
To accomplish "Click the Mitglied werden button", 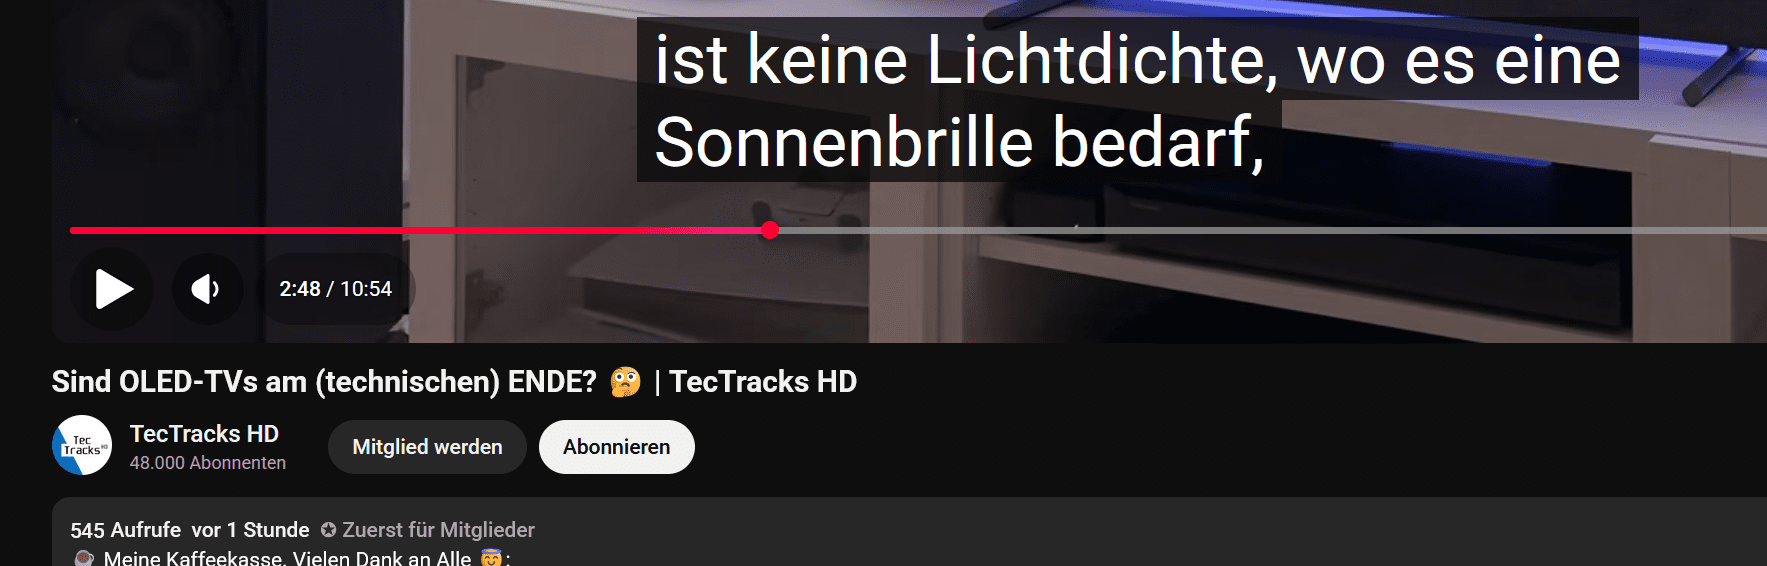I will (x=427, y=447).
